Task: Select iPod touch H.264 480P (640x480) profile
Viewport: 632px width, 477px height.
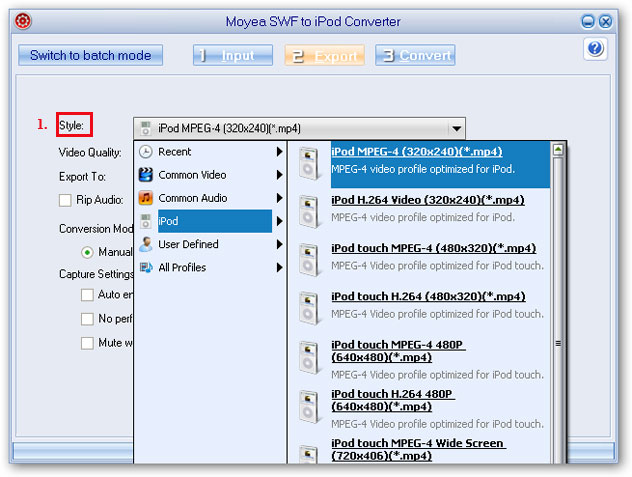Action: tap(393, 400)
